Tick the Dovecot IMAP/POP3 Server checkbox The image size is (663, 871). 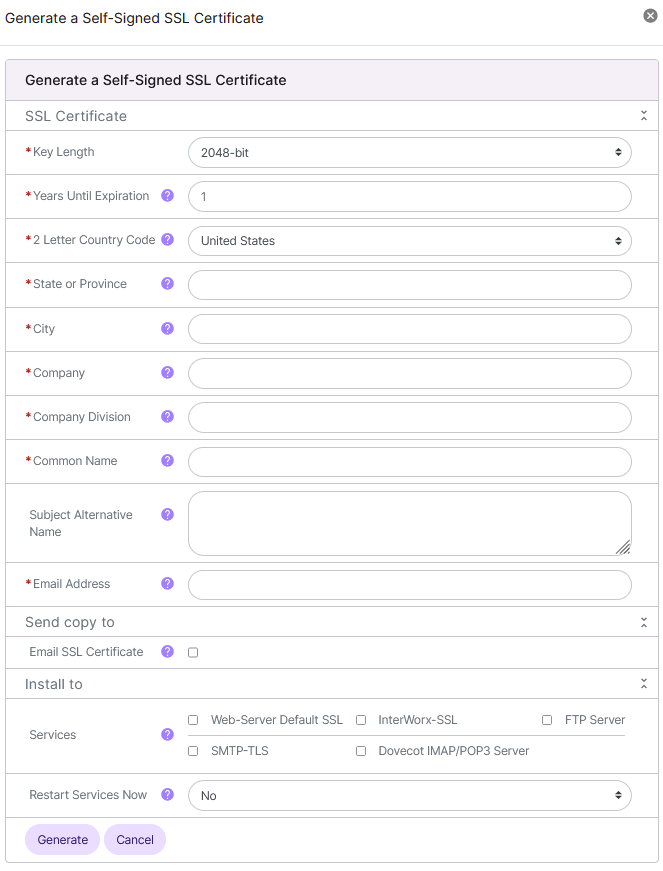[x=361, y=751]
